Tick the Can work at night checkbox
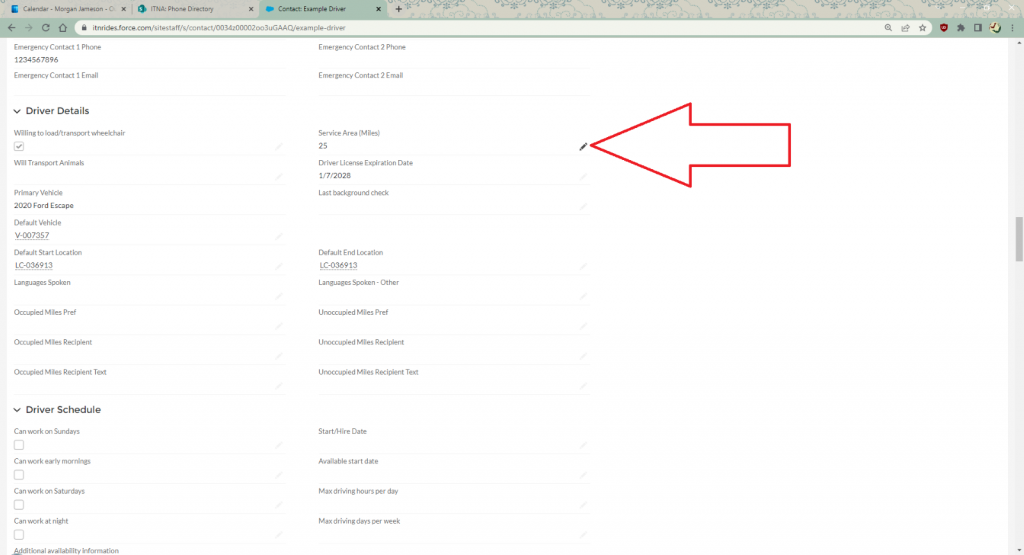The width and height of the screenshot is (1024, 555). [x=19, y=535]
